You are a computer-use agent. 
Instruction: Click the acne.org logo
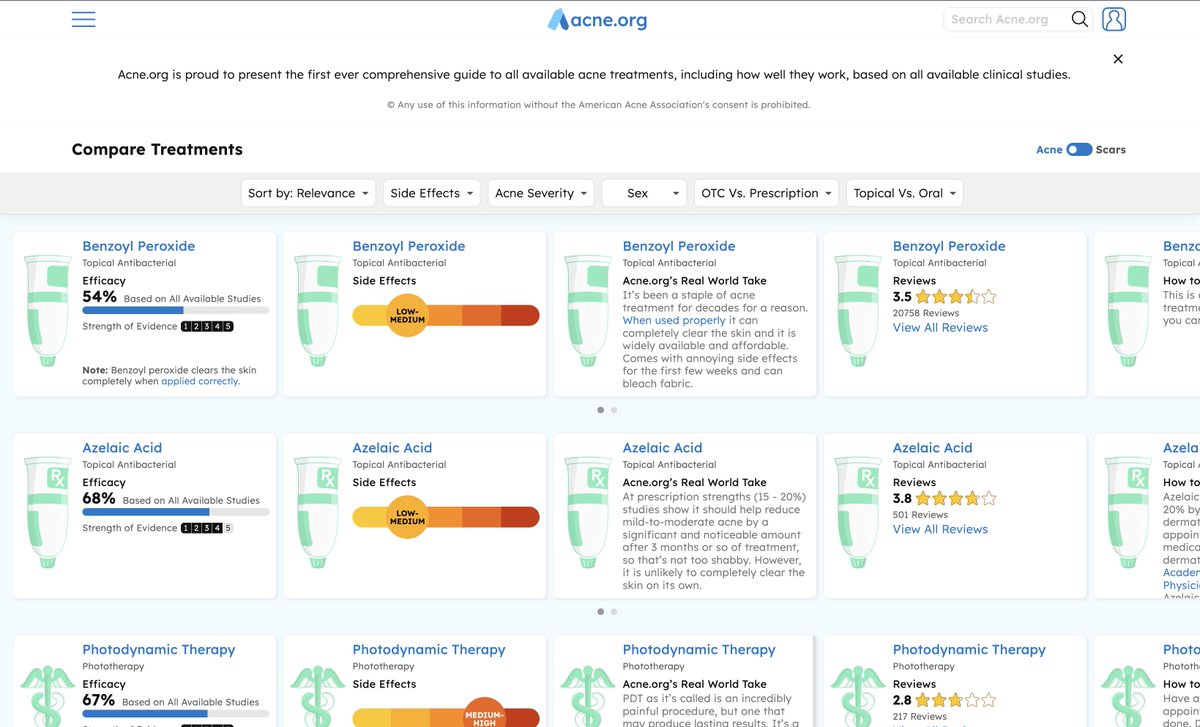(x=597, y=19)
